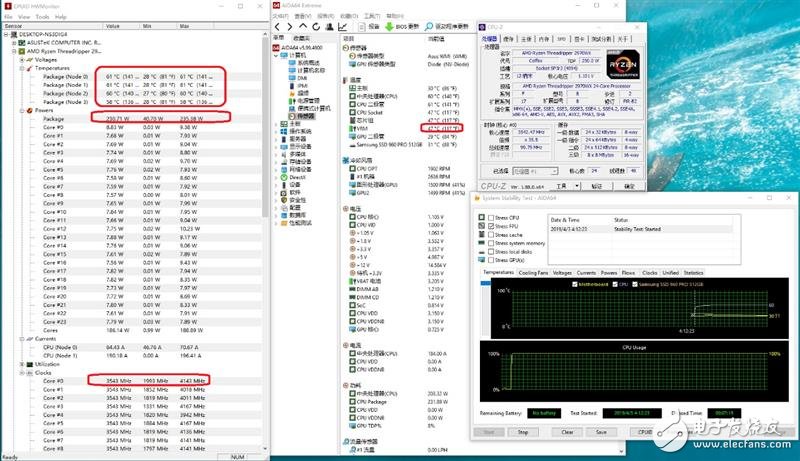Click the Temperatures thermometer icon in HWMonitor
The height and width of the screenshot is (461, 800).
tap(30, 68)
